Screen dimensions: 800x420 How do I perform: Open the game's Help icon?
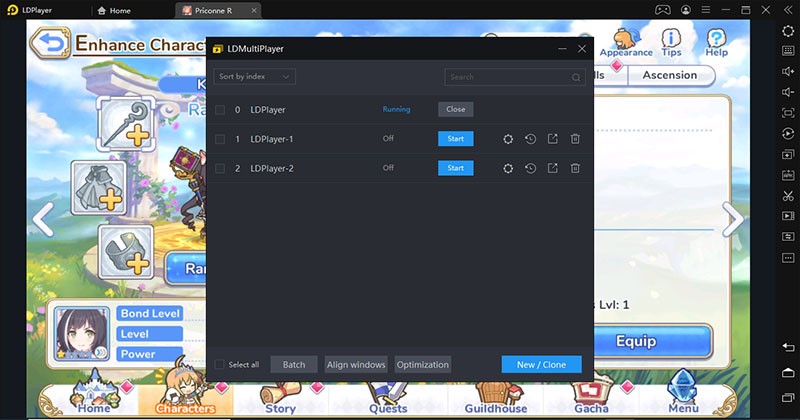[716, 42]
